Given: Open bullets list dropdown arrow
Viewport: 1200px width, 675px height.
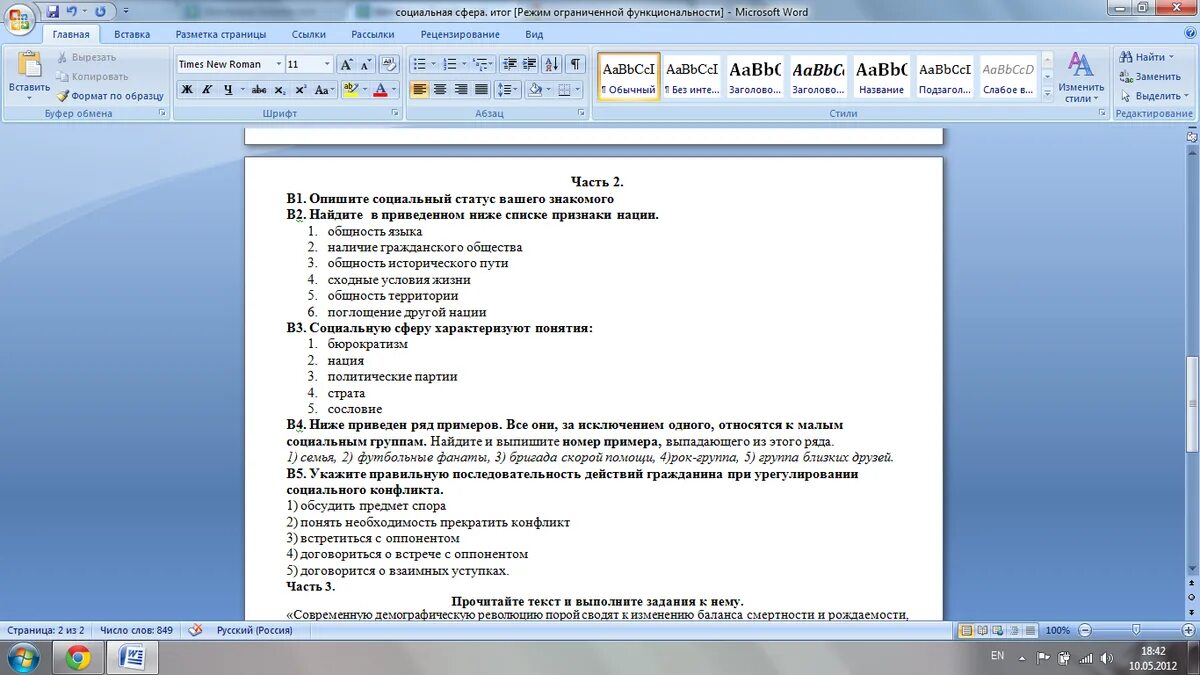Looking at the screenshot, I should pyautogui.click(x=434, y=64).
